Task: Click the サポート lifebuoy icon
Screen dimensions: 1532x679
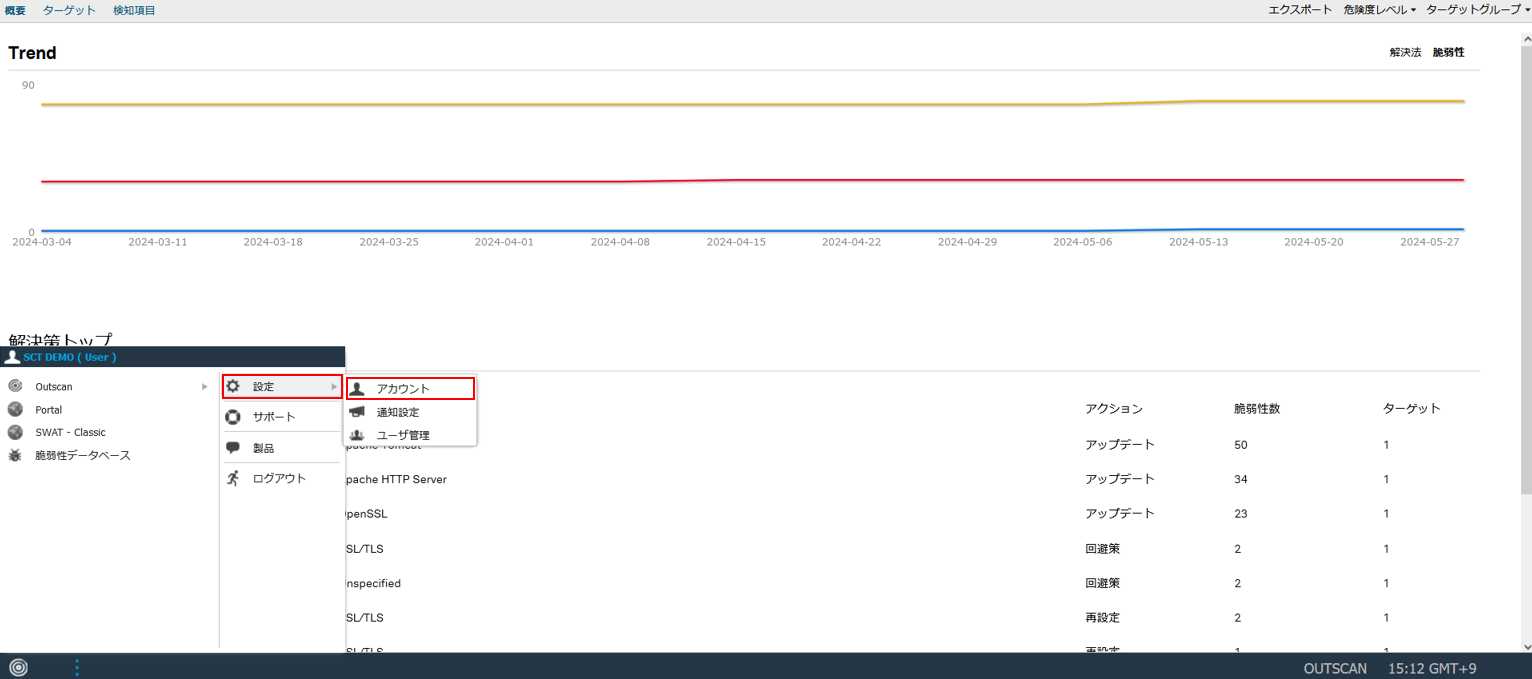Action: point(233,417)
